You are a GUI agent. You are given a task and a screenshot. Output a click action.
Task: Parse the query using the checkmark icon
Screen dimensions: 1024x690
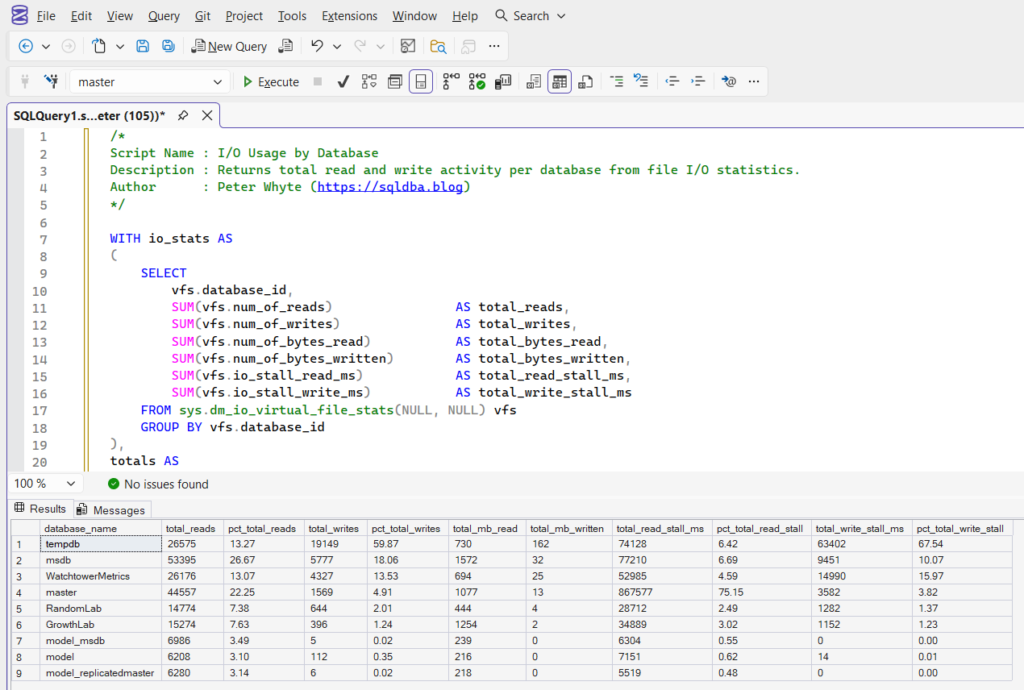pos(343,82)
